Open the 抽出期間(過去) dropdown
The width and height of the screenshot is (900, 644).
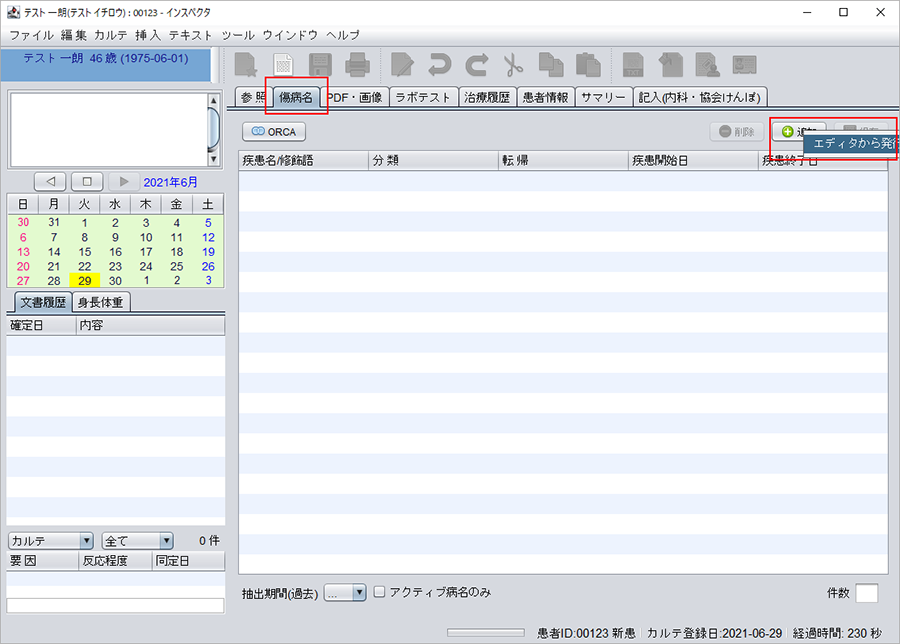pos(346,593)
